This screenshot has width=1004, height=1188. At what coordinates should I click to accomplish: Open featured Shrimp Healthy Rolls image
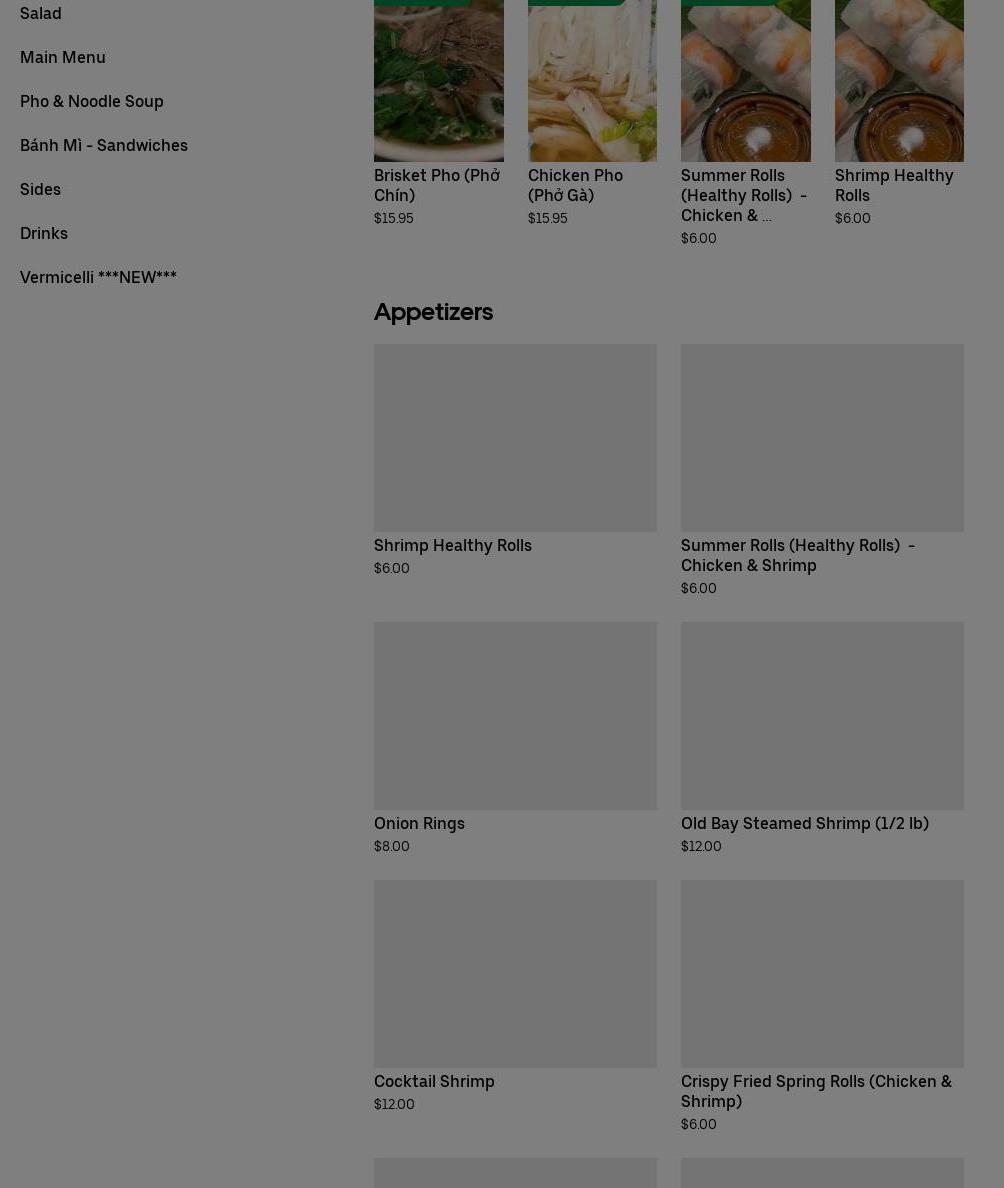pos(899,80)
